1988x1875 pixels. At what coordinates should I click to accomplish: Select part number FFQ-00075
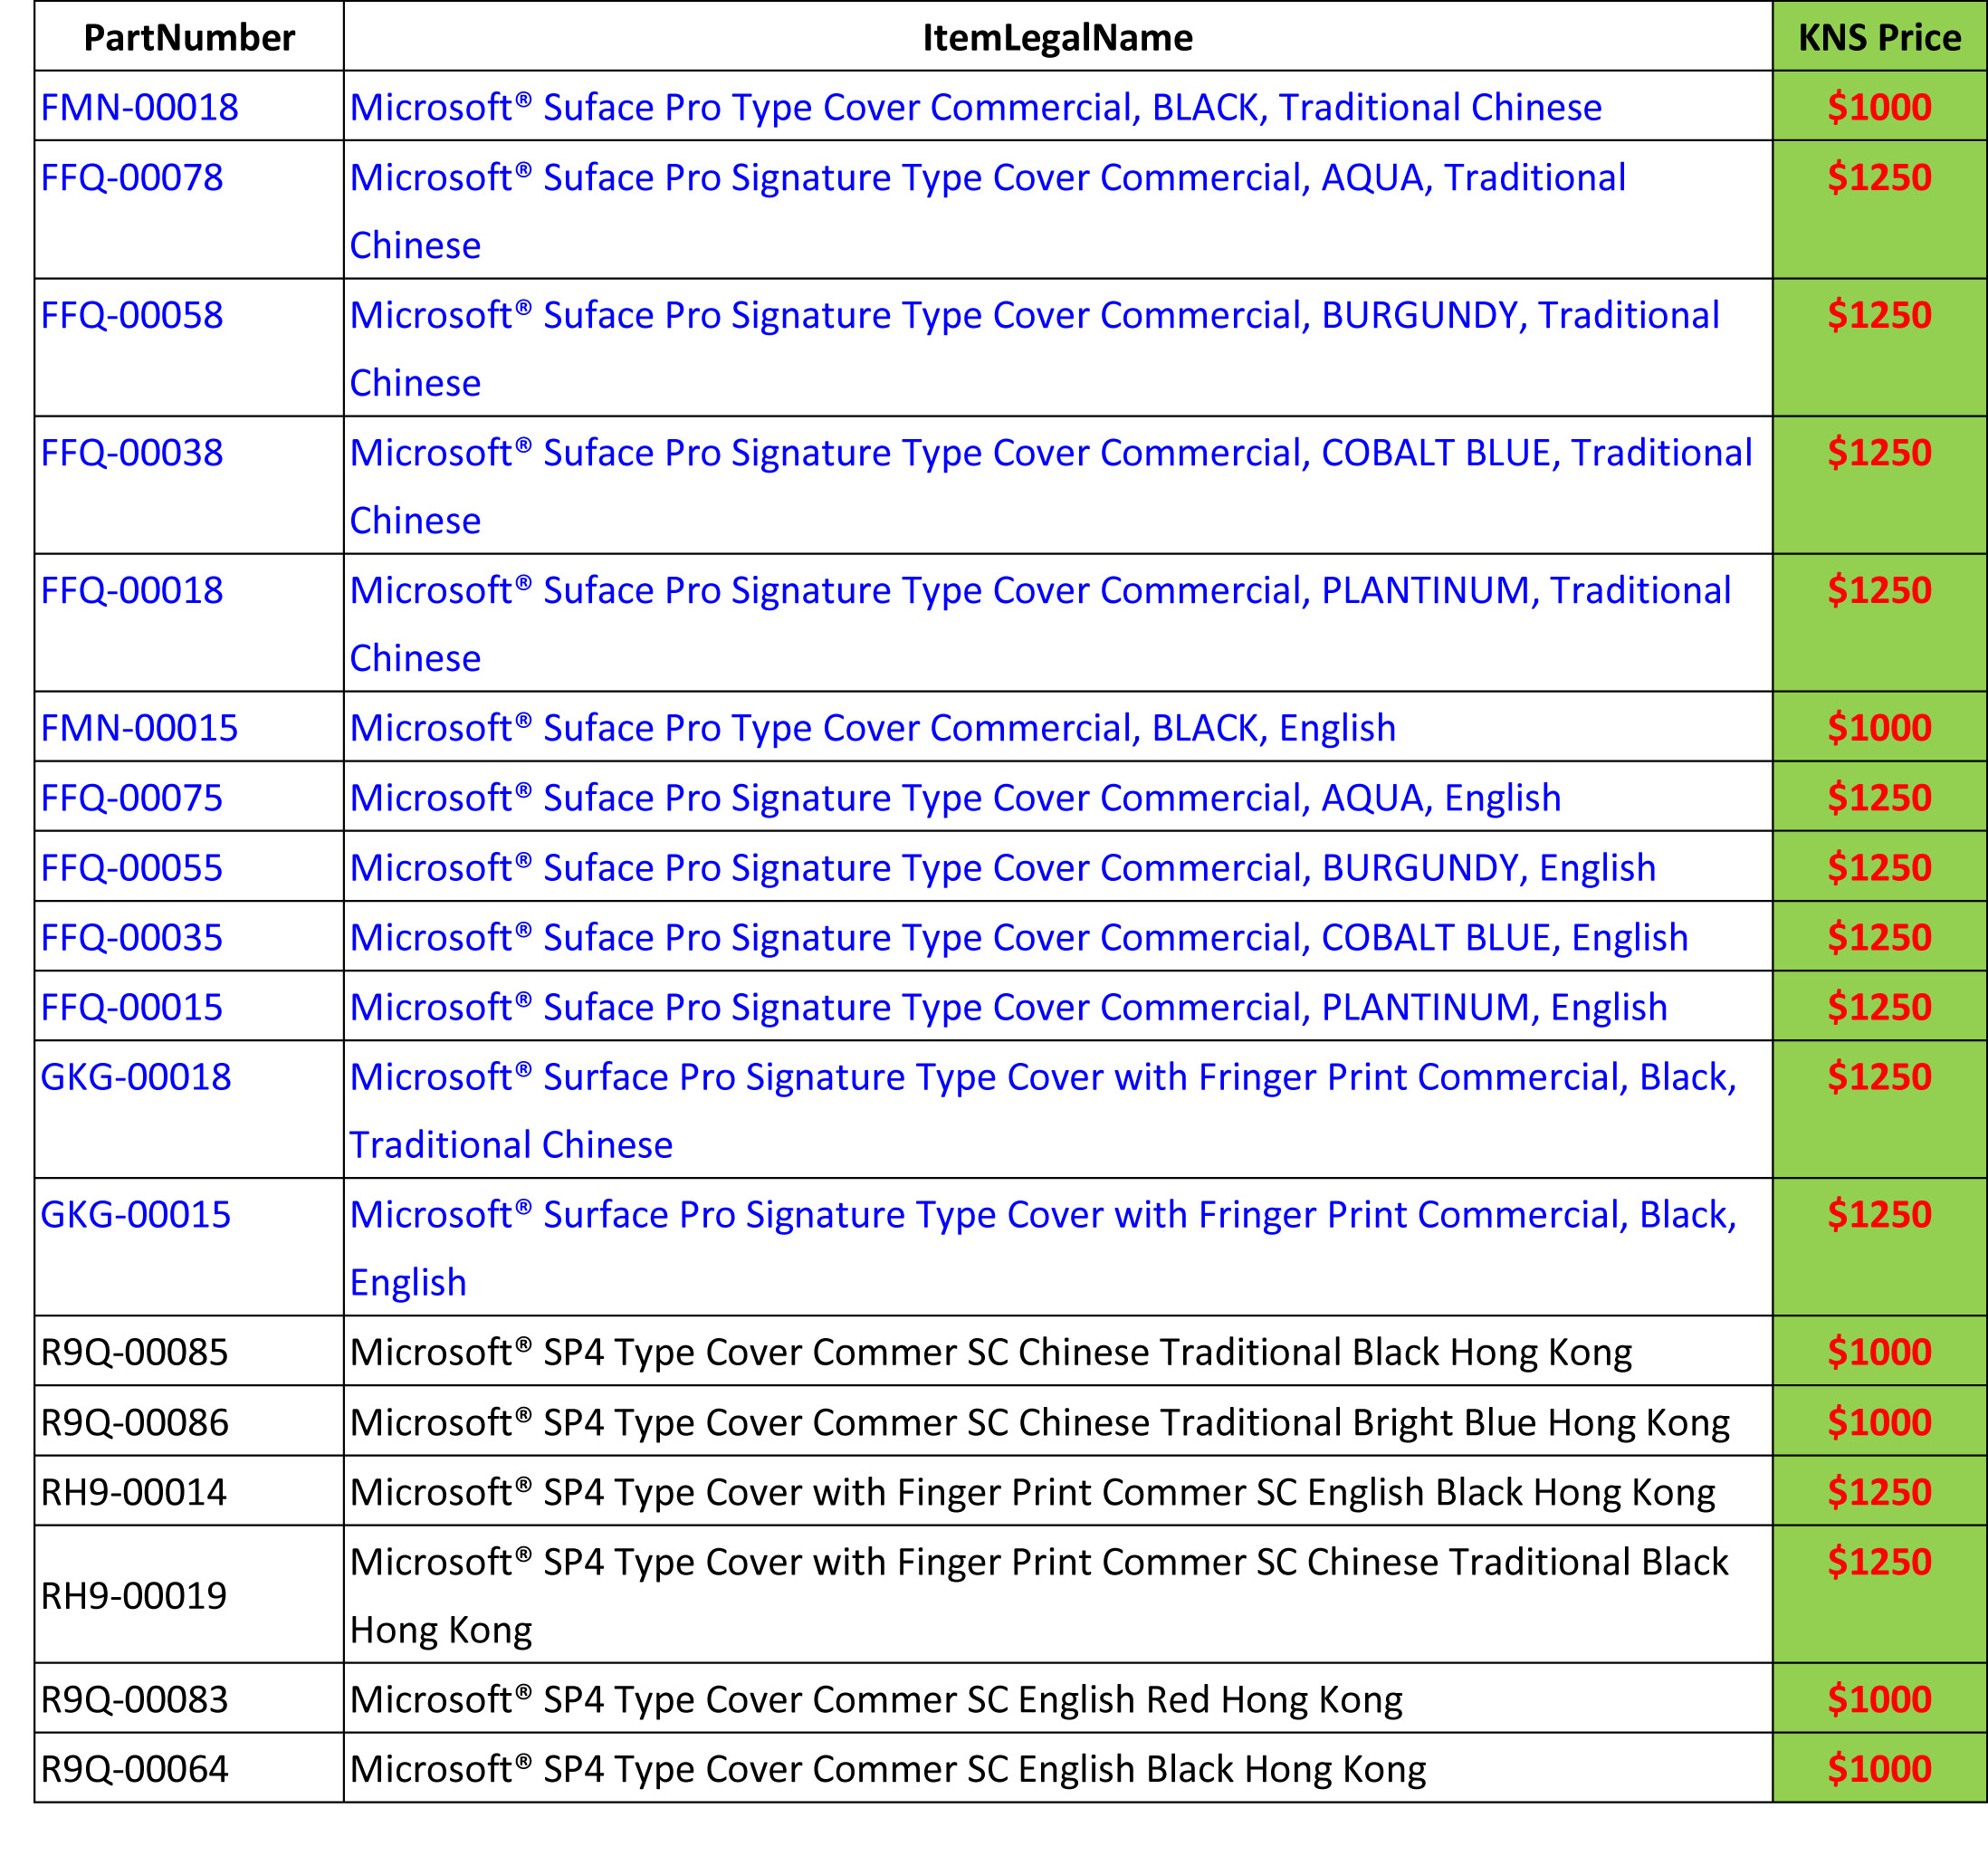click(x=132, y=798)
